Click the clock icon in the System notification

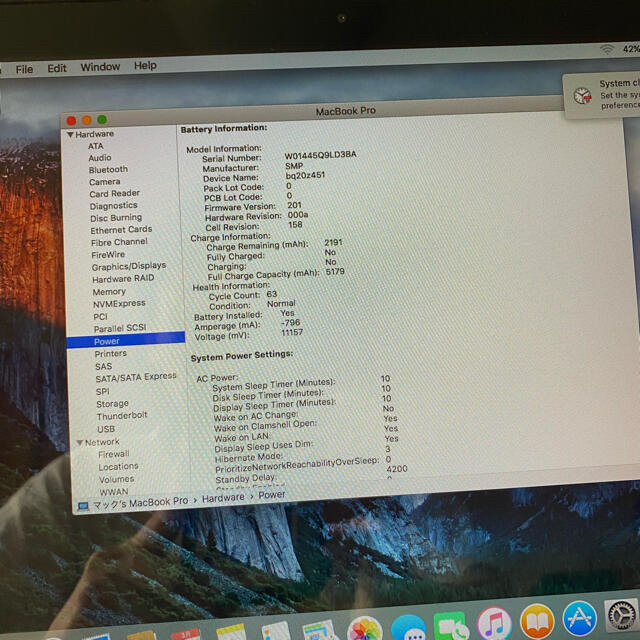coord(582,96)
